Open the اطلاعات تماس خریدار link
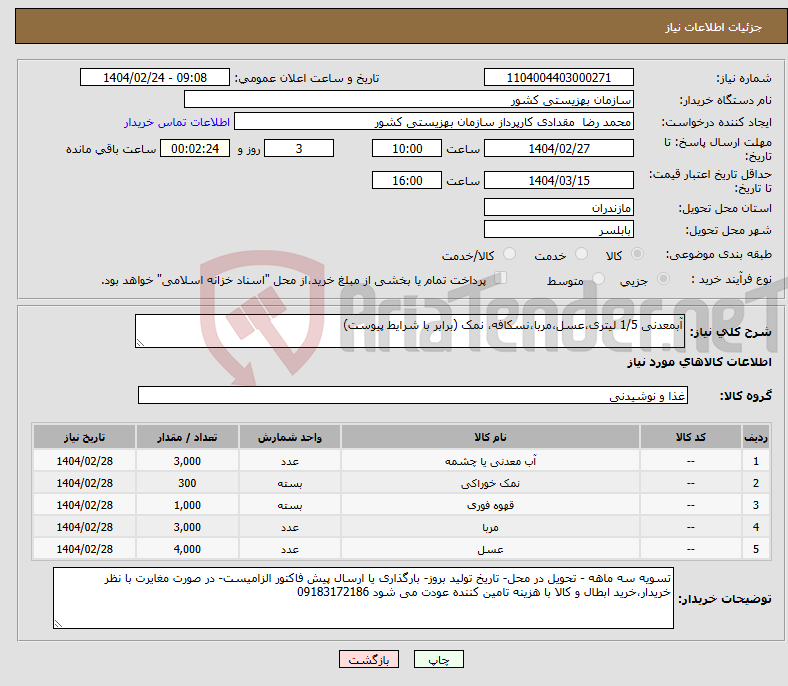Screen dimensions: 788x686 point(177,122)
